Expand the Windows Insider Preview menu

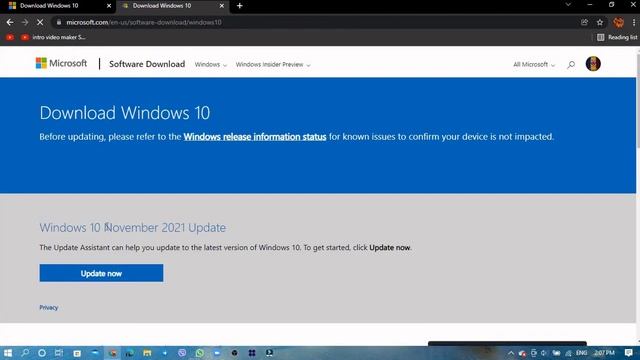pos(273,64)
